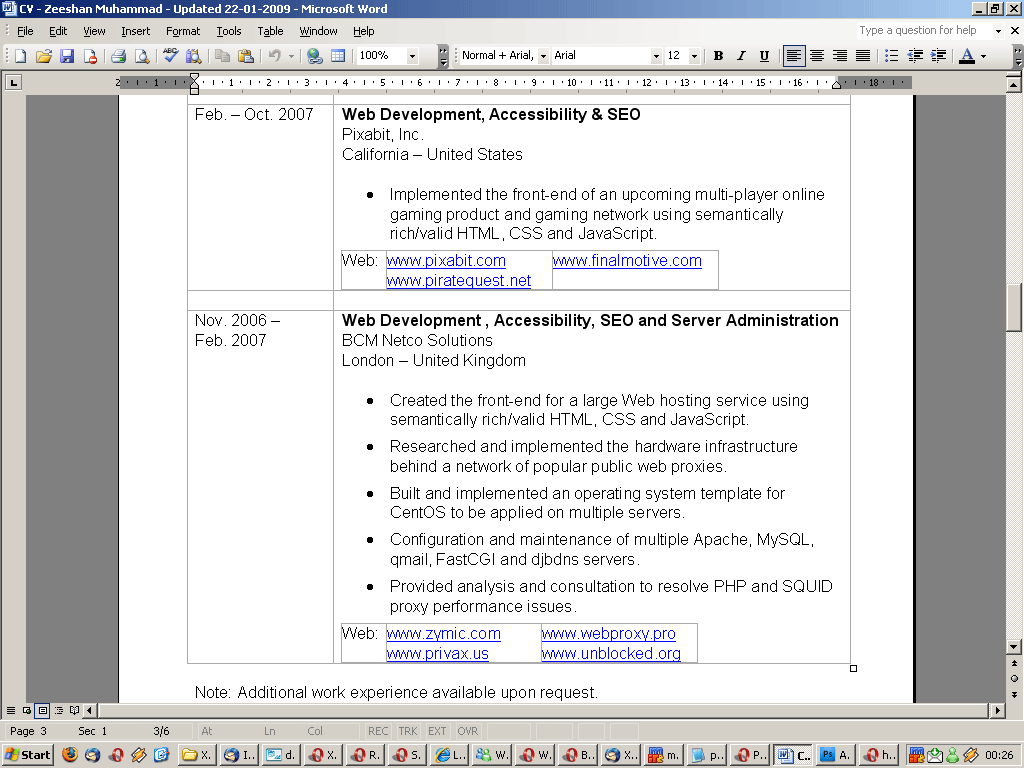Toggle Italic formatting
This screenshot has width=1024, height=768.
click(741, 56)
